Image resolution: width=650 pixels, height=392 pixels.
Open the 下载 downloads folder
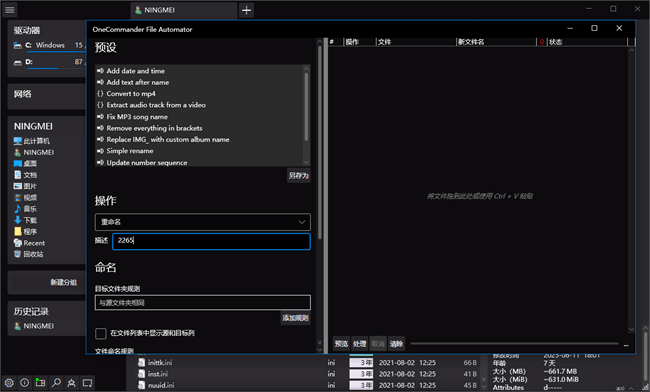(25, 220)
